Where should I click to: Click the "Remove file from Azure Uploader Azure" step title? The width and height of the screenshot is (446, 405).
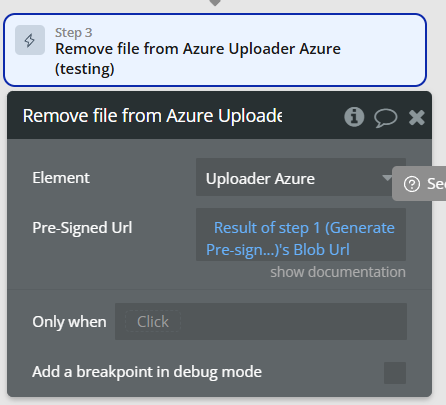pos(198,59)
